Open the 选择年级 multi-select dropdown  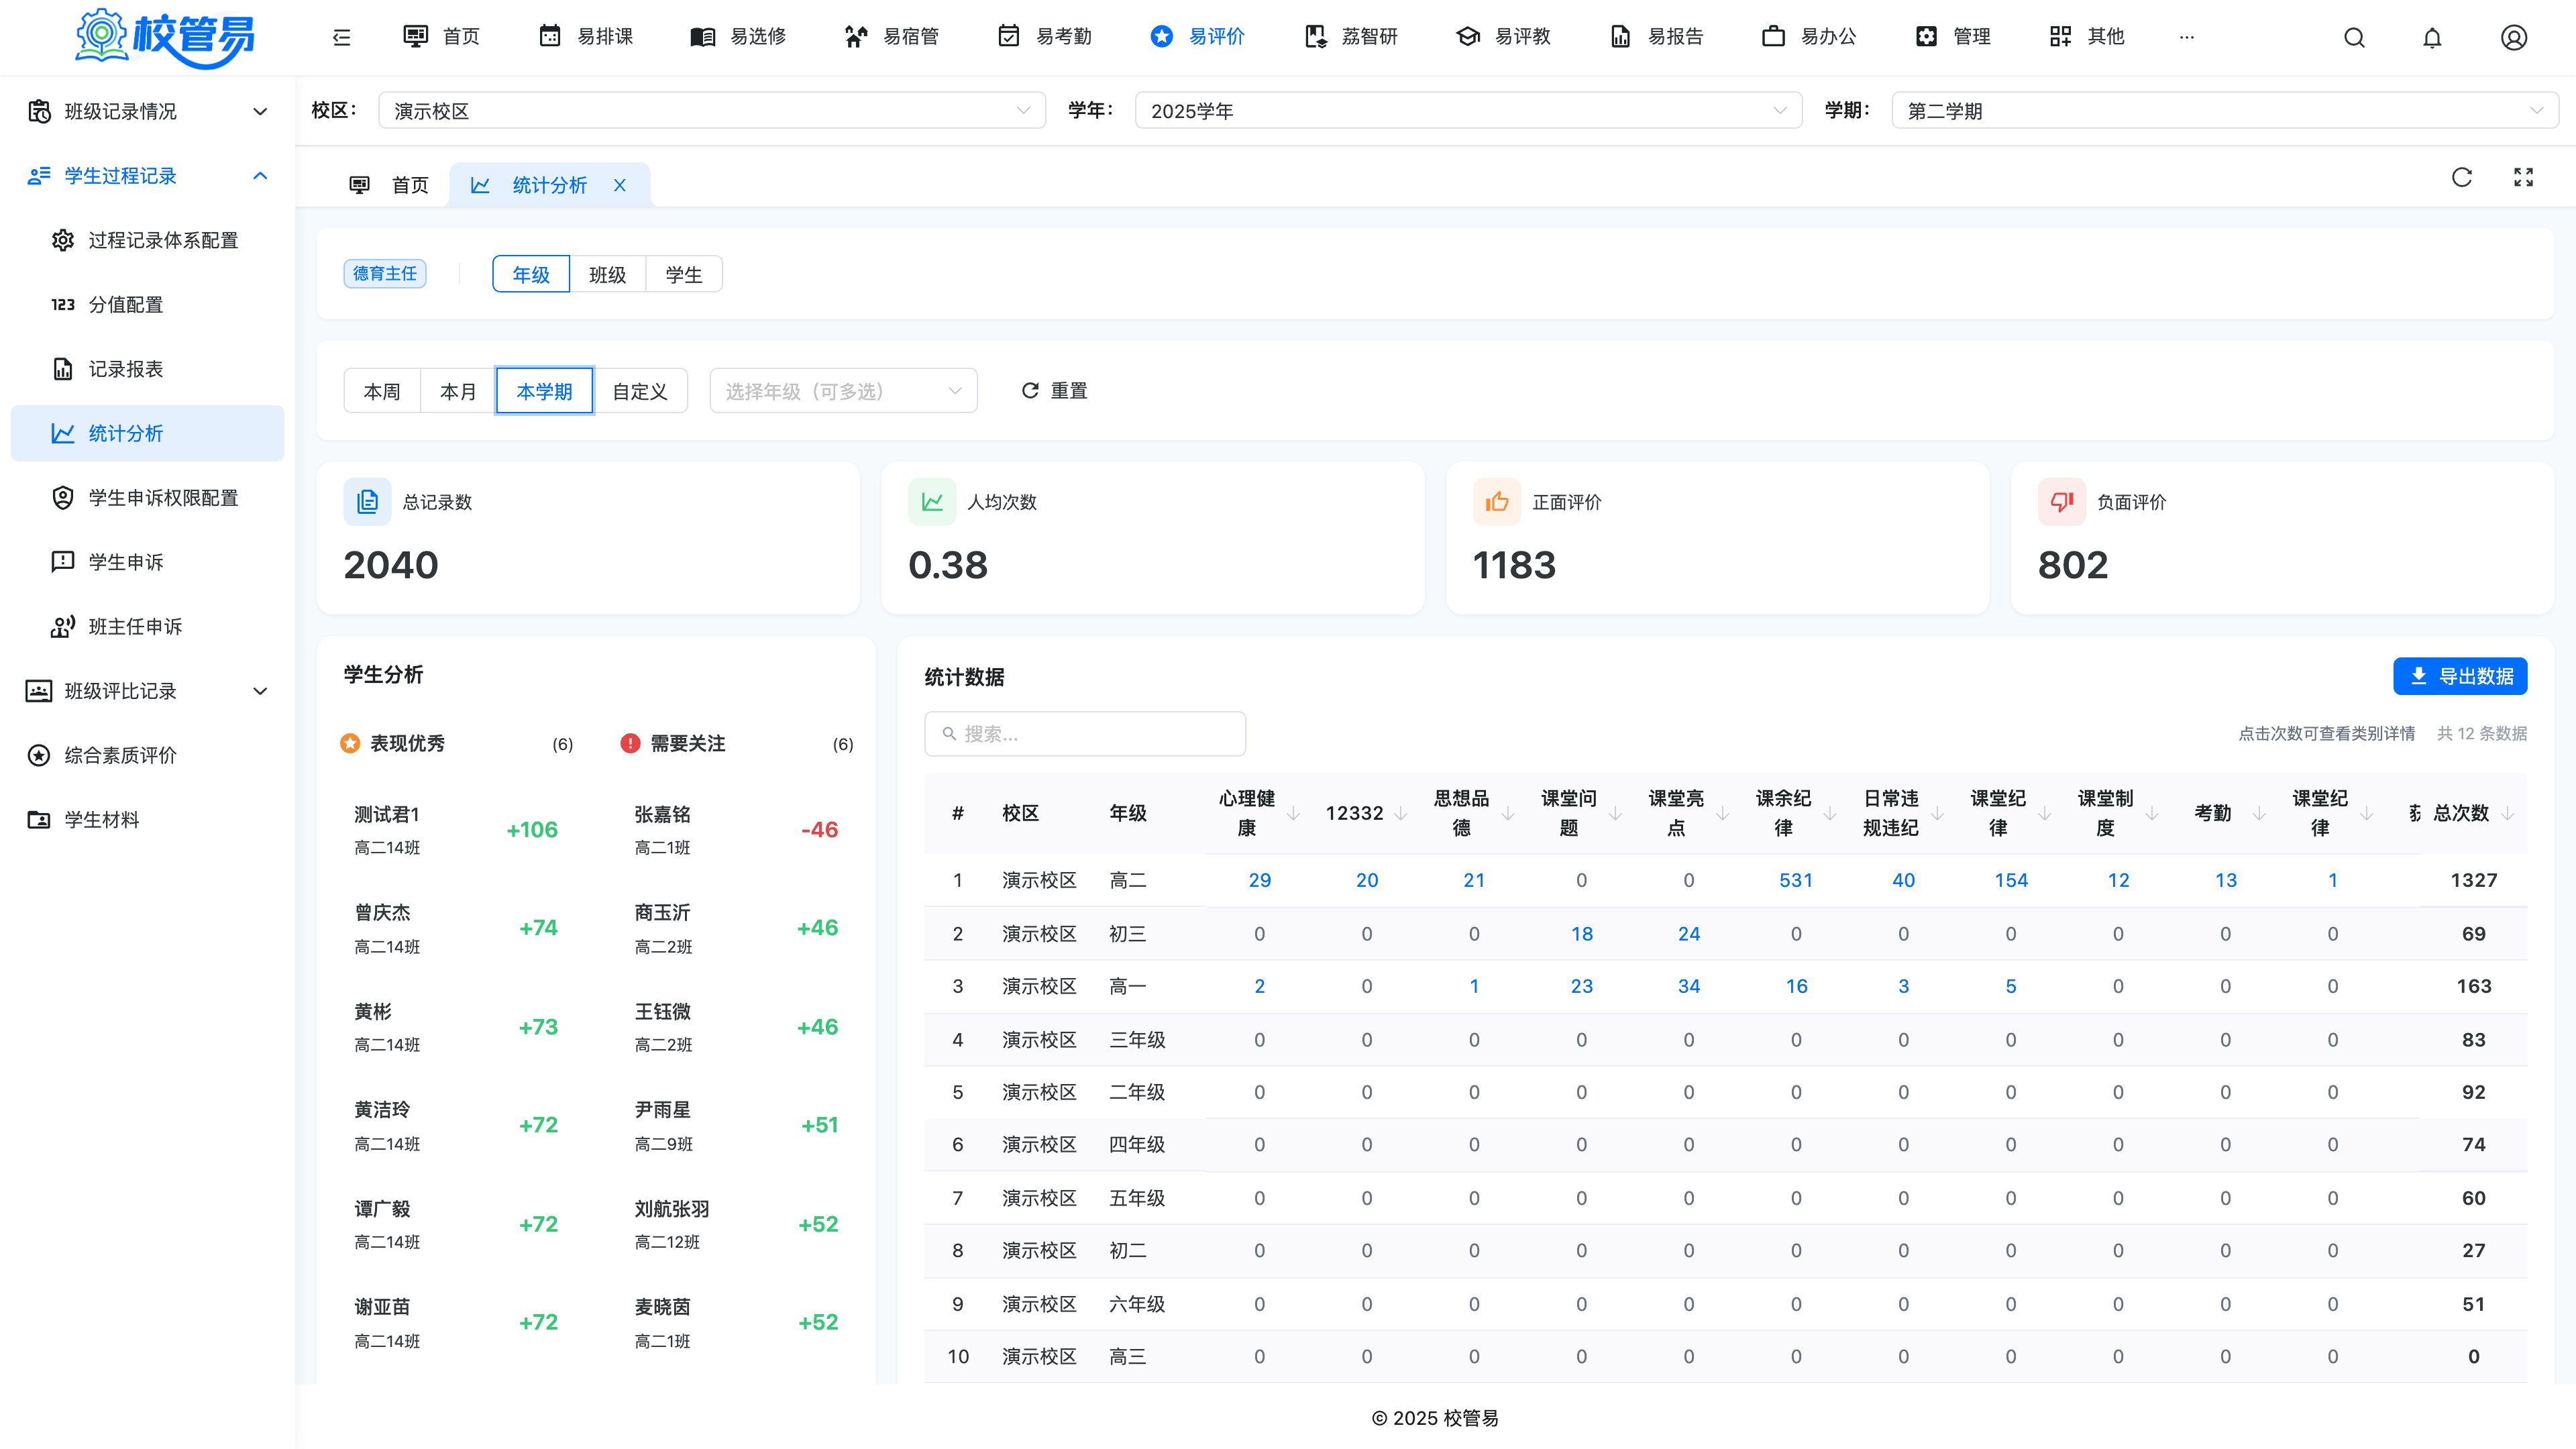pyautogui.click(x=843, y=391)
